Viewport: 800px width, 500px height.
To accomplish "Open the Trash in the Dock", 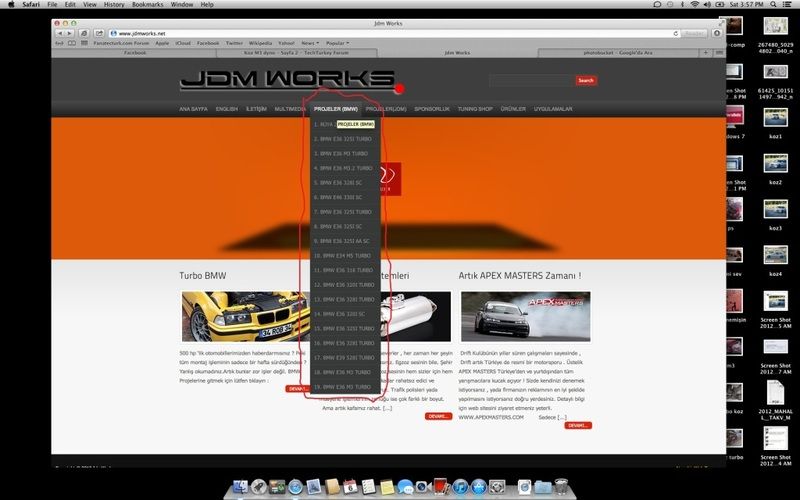I will tap(561, 487).
